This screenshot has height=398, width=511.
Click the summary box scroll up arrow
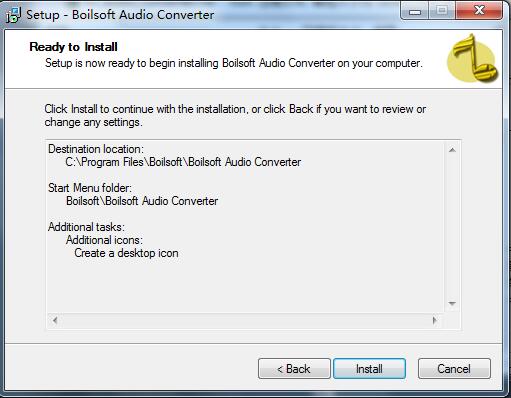[x=452, y=150]
